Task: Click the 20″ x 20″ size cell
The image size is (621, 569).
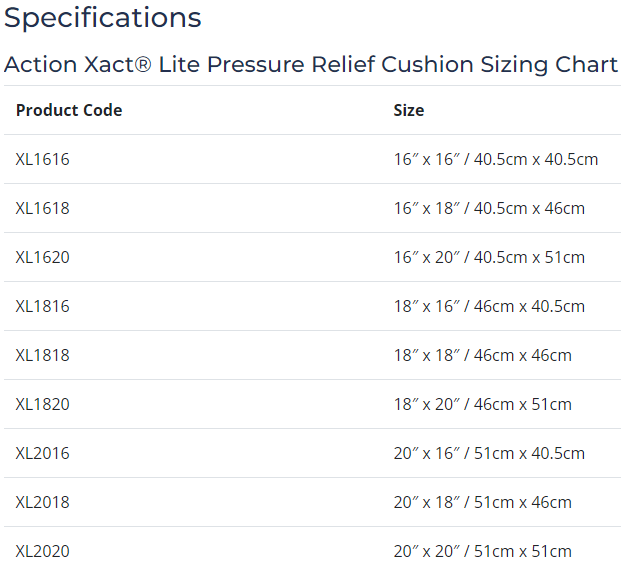Action: [x=482, y=551]
